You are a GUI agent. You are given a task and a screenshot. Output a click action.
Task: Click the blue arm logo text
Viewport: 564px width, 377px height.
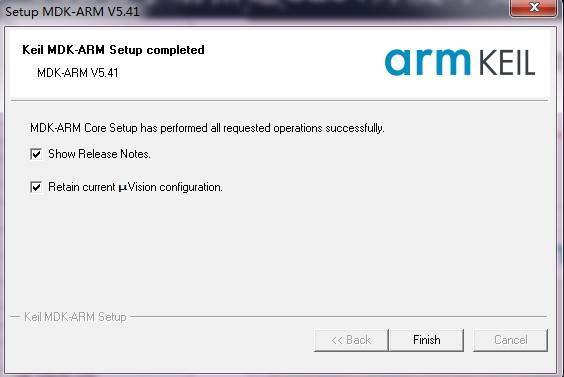[x=427, y=62]
